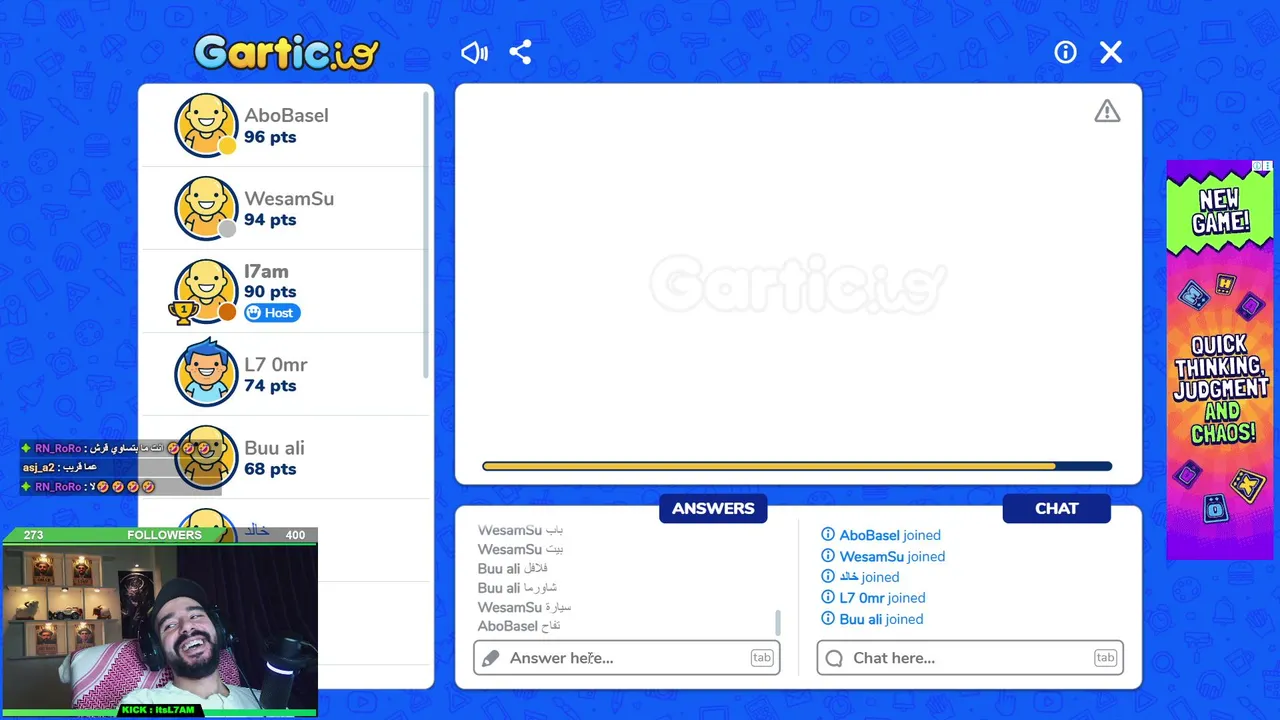Viewport: 1280px width, 720px height.
Task: Open the room info icon
Action: (1065, 53)
